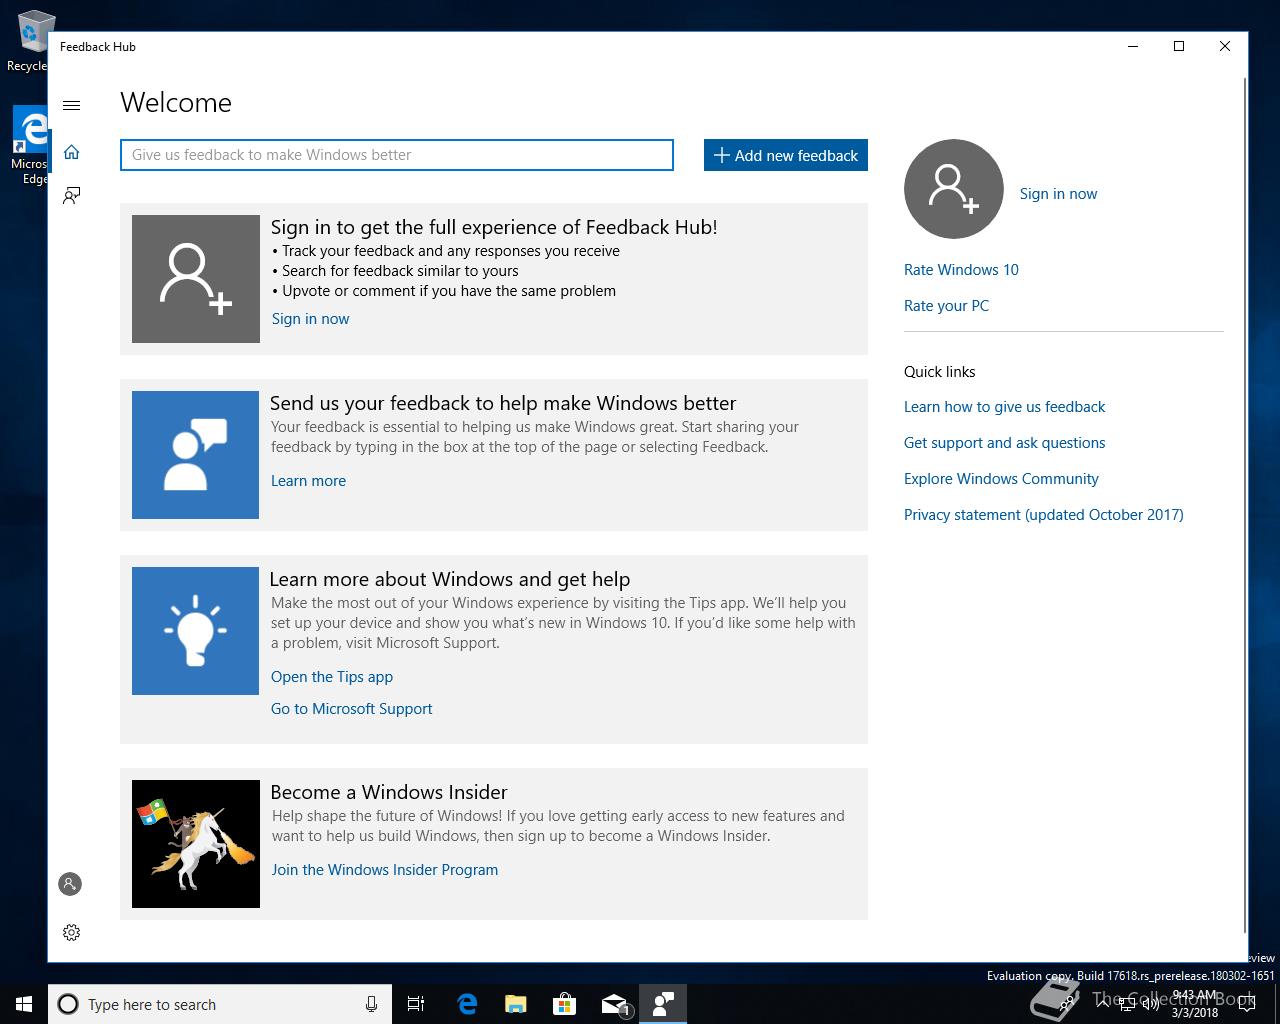Click the Quick links heading

[x=939, y=372]
